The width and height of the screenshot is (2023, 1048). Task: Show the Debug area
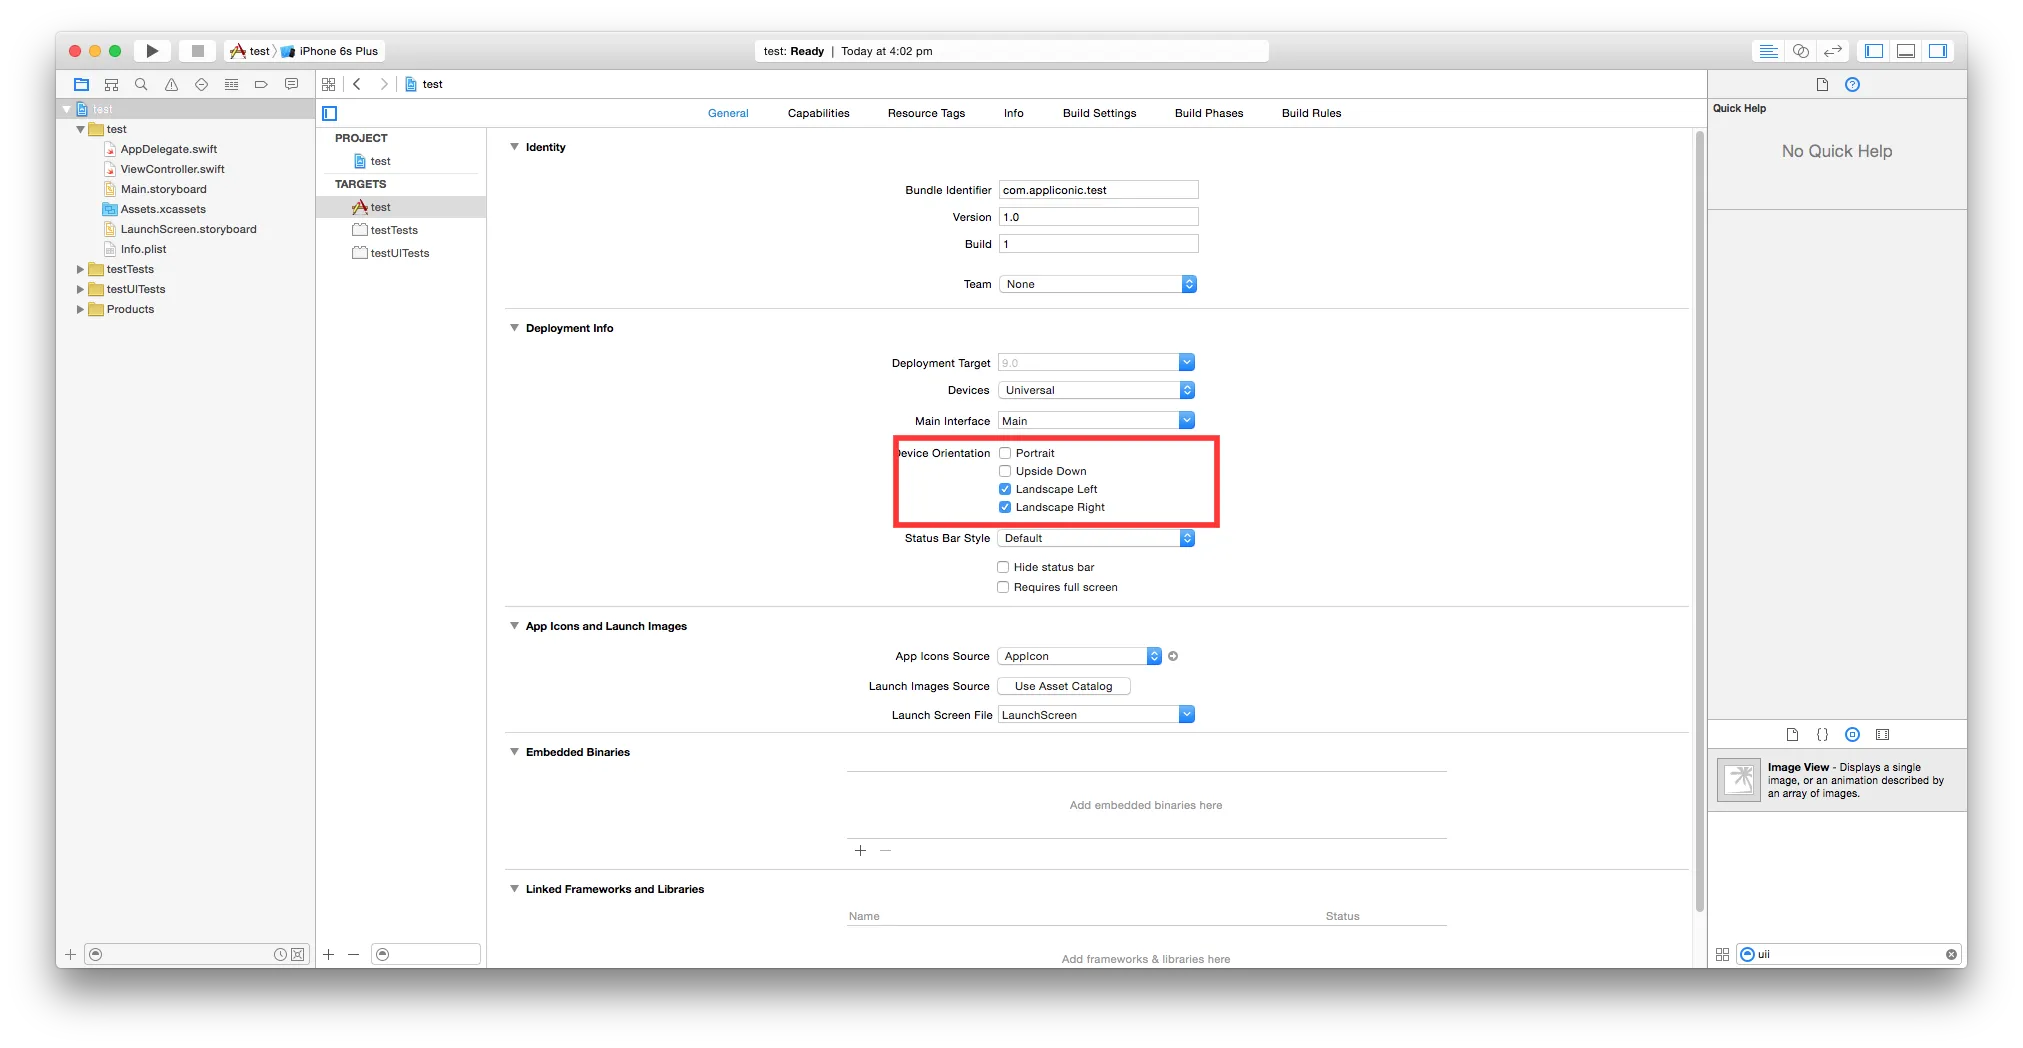(1907, 51)
